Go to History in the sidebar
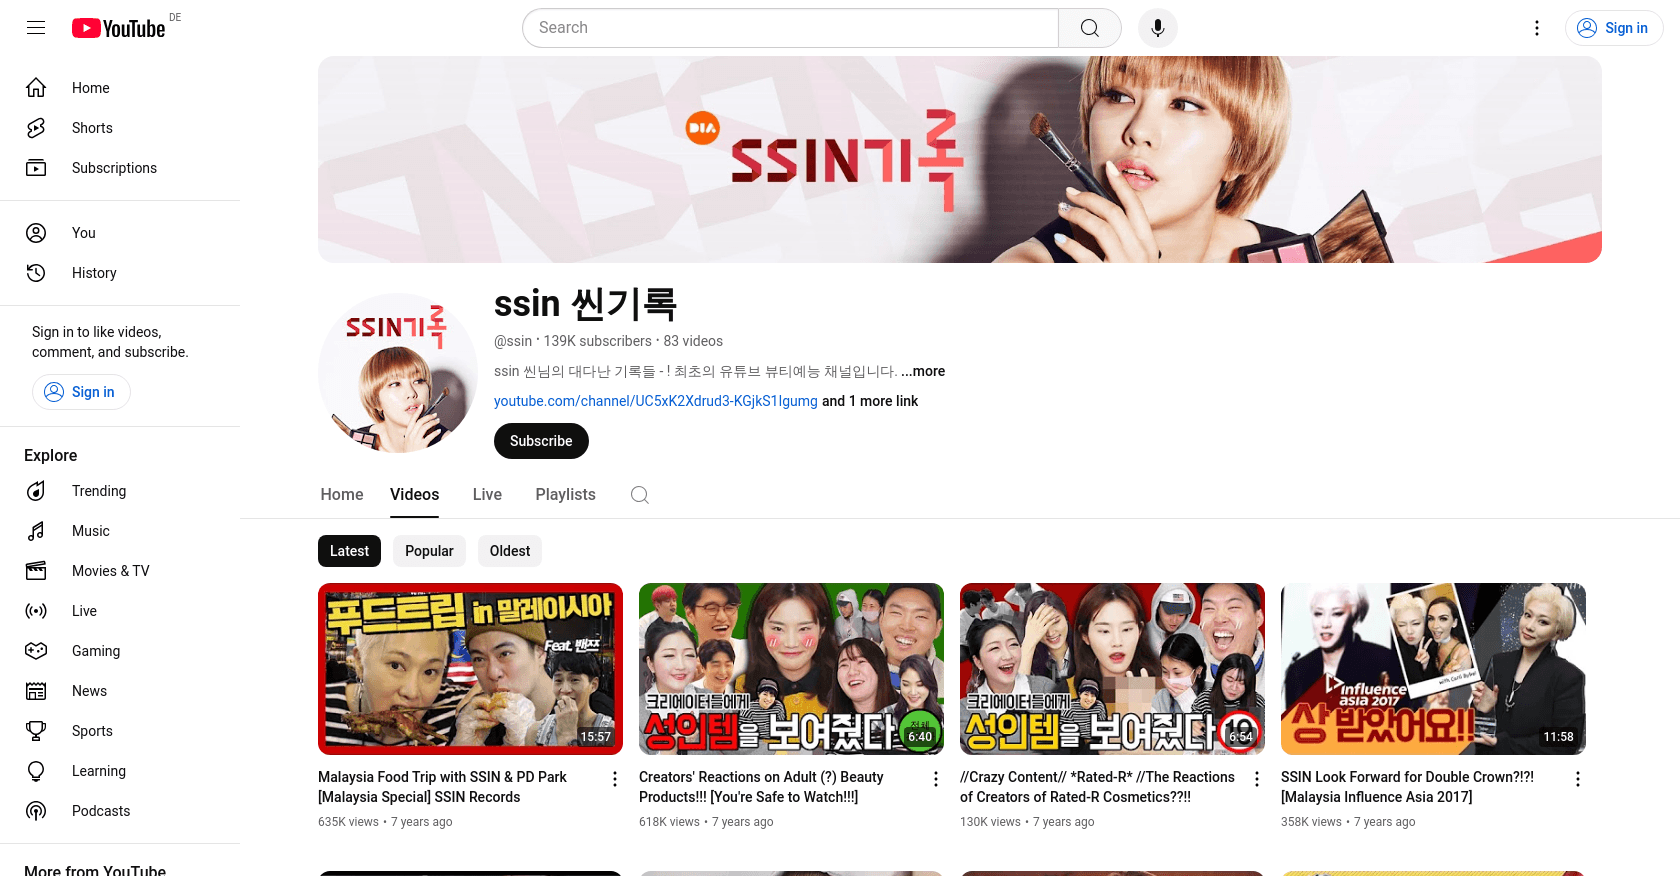Image resolution: width=1680 pixels, height=876 pixels. (94, 273)
